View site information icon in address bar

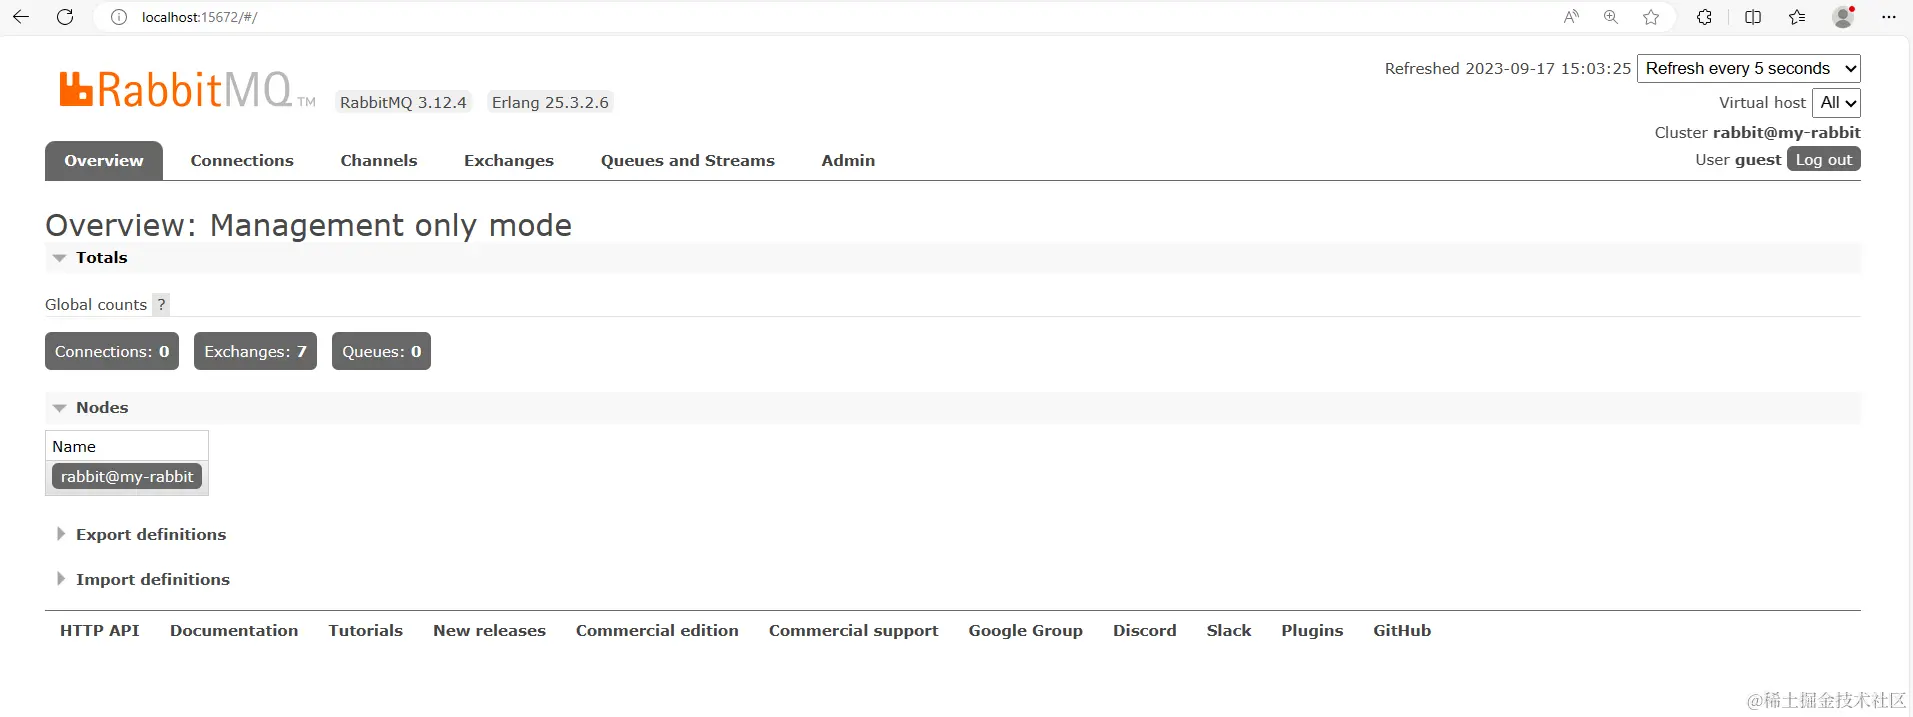[x=119, y=17]
